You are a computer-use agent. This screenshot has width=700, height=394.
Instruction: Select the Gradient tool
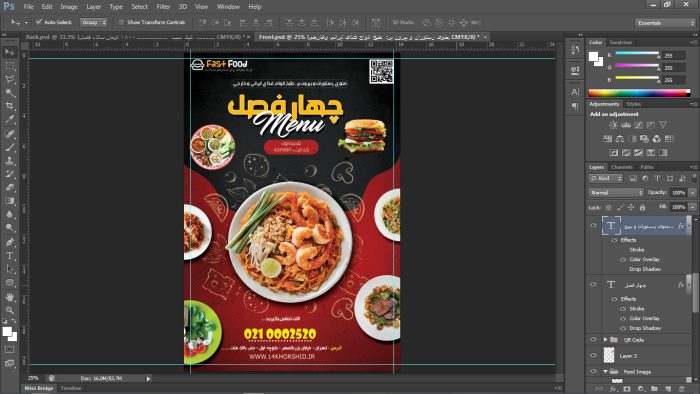coord(9,201)
